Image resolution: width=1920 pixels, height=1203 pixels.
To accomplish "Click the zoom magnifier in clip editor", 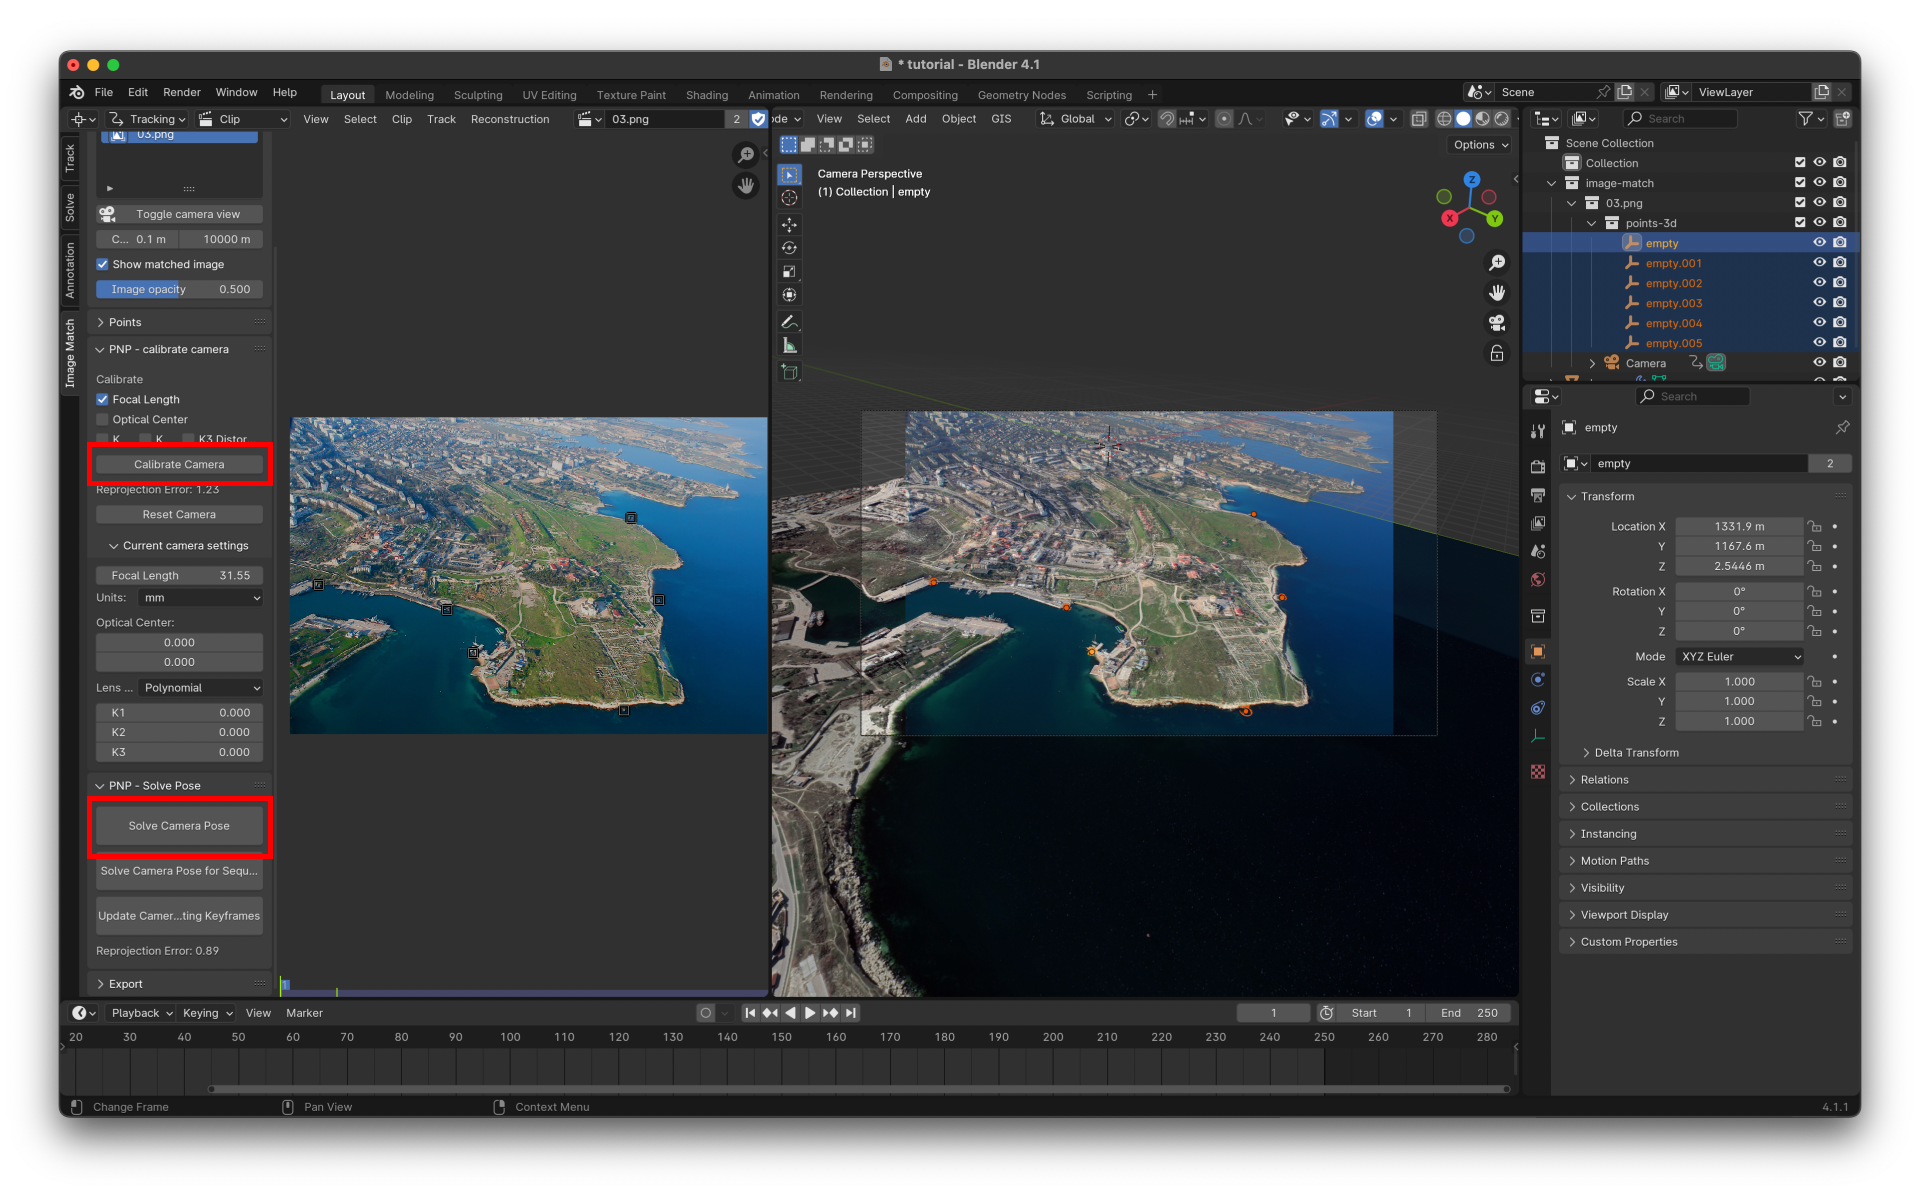I will click(x=745, y=154).
